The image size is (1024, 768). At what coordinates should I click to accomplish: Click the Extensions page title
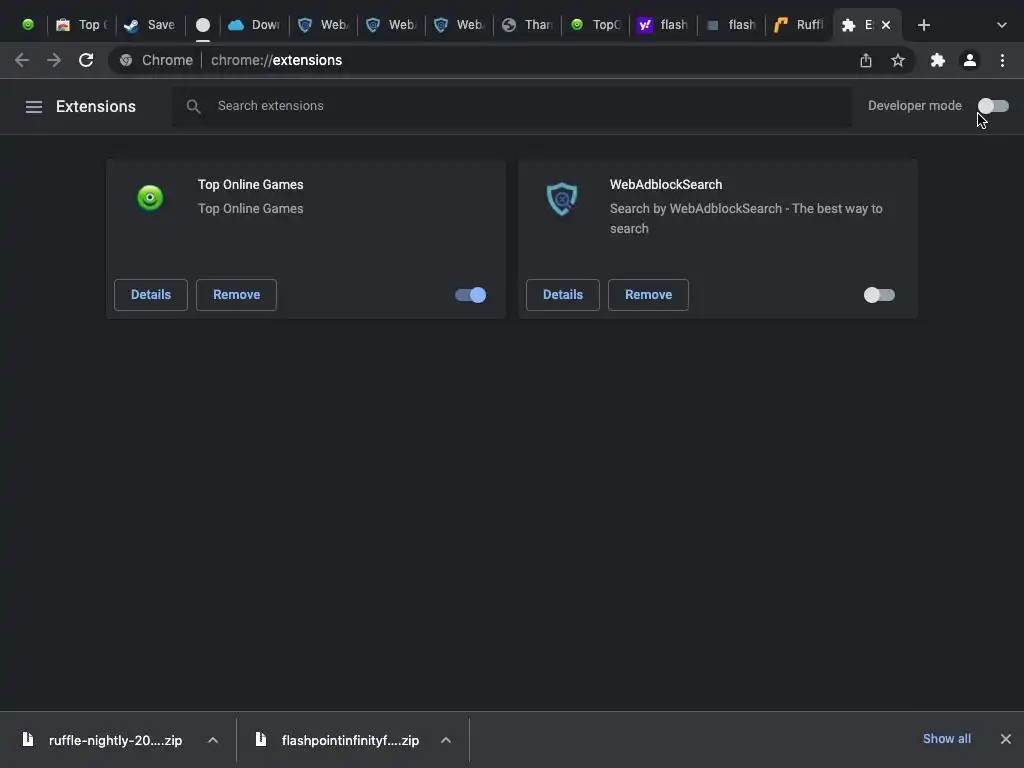(96, 106)
